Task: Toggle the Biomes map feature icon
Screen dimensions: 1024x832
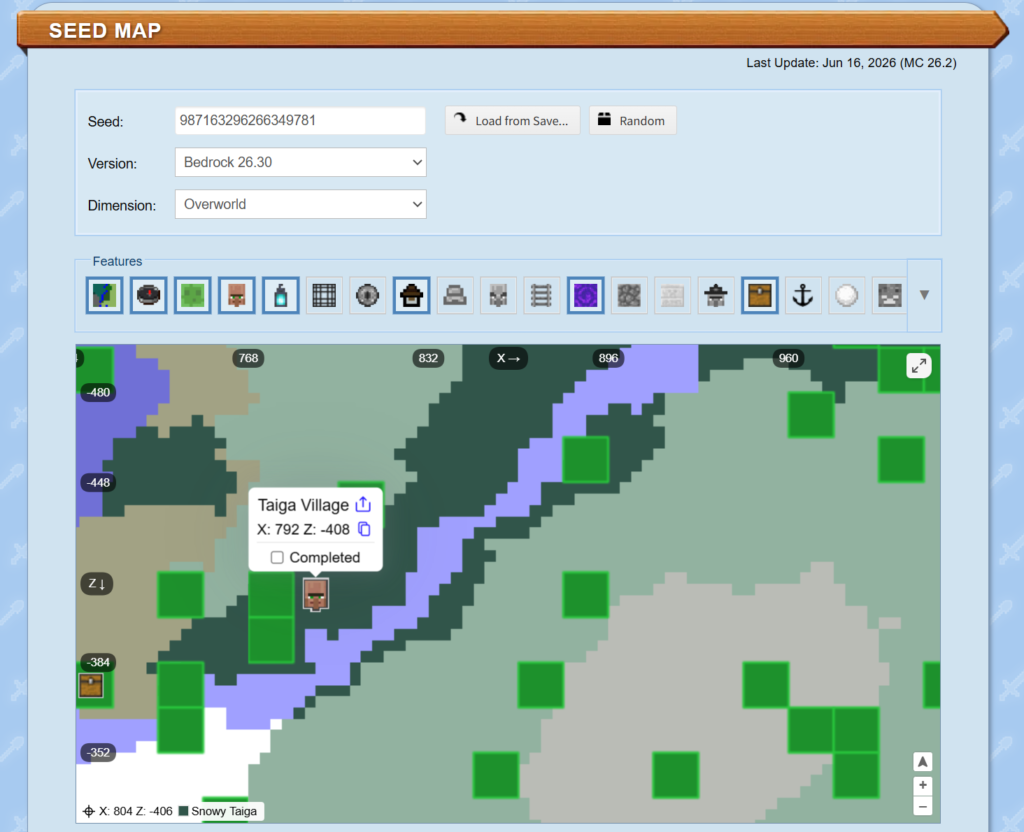Action: point(104,295)
